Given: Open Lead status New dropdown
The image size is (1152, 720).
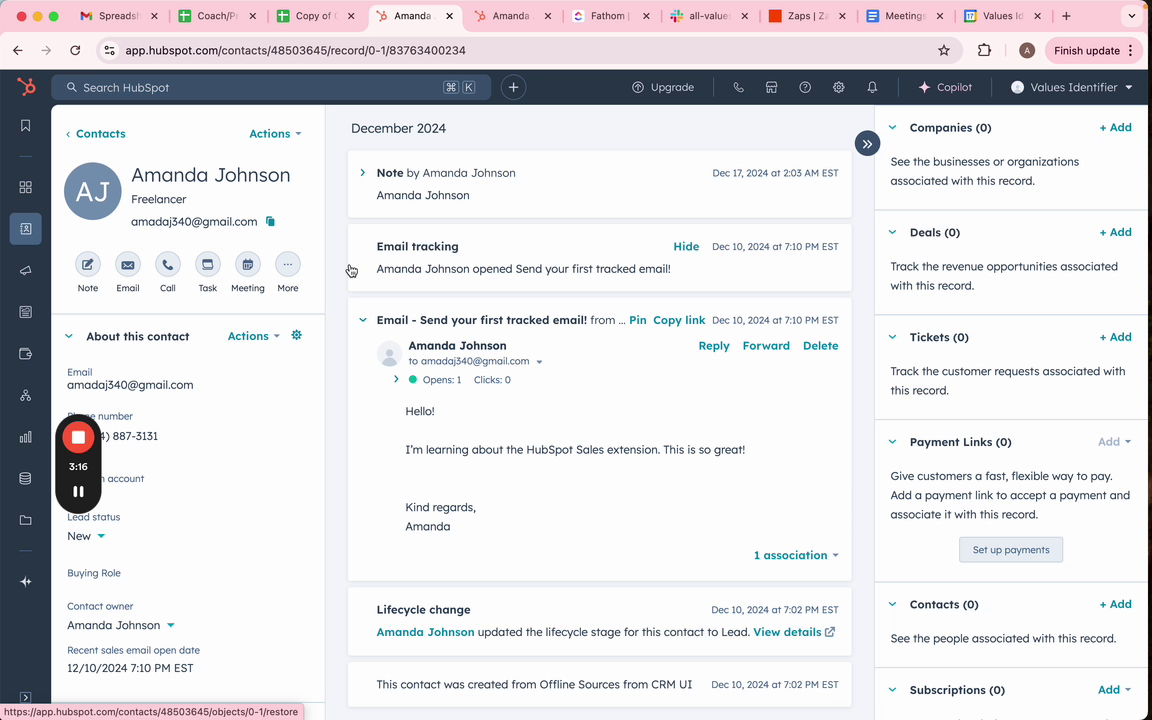Looking at the screenshot, I should click(x=86, y=536).
